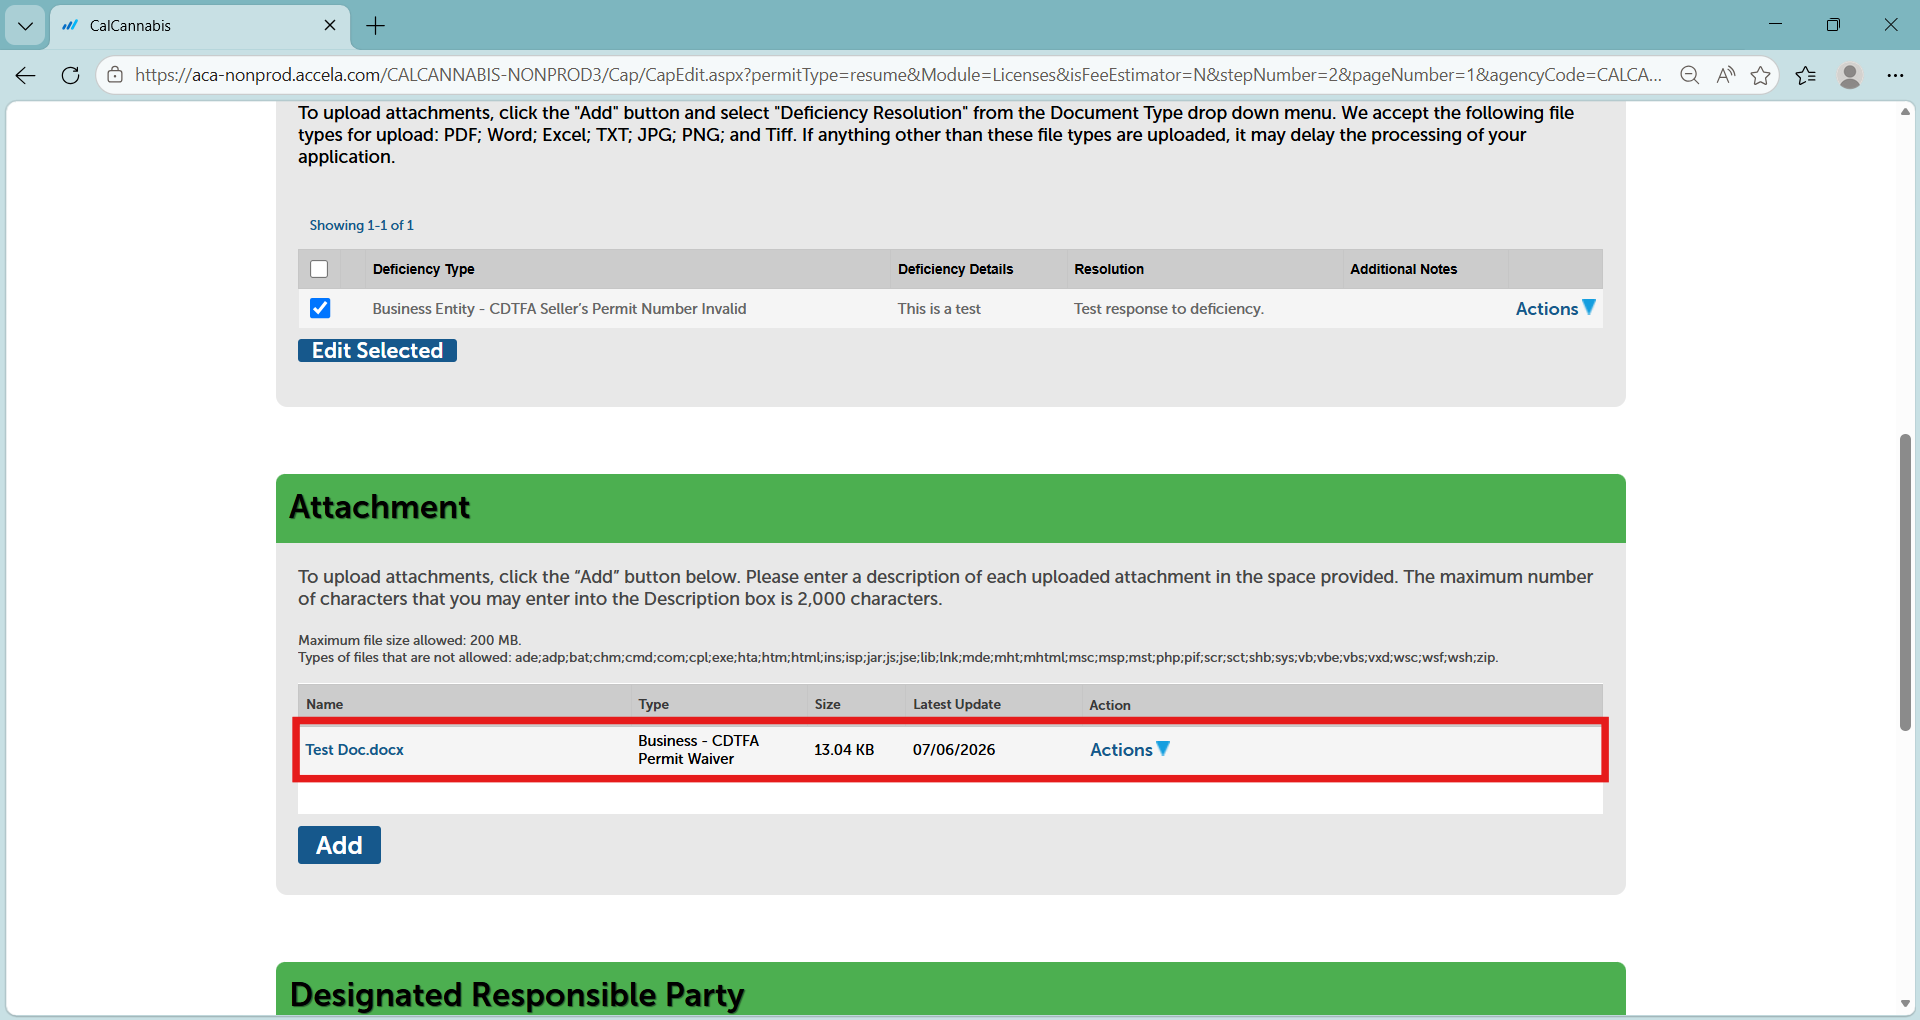Click the Additional Notes column header

point(1403,269)
